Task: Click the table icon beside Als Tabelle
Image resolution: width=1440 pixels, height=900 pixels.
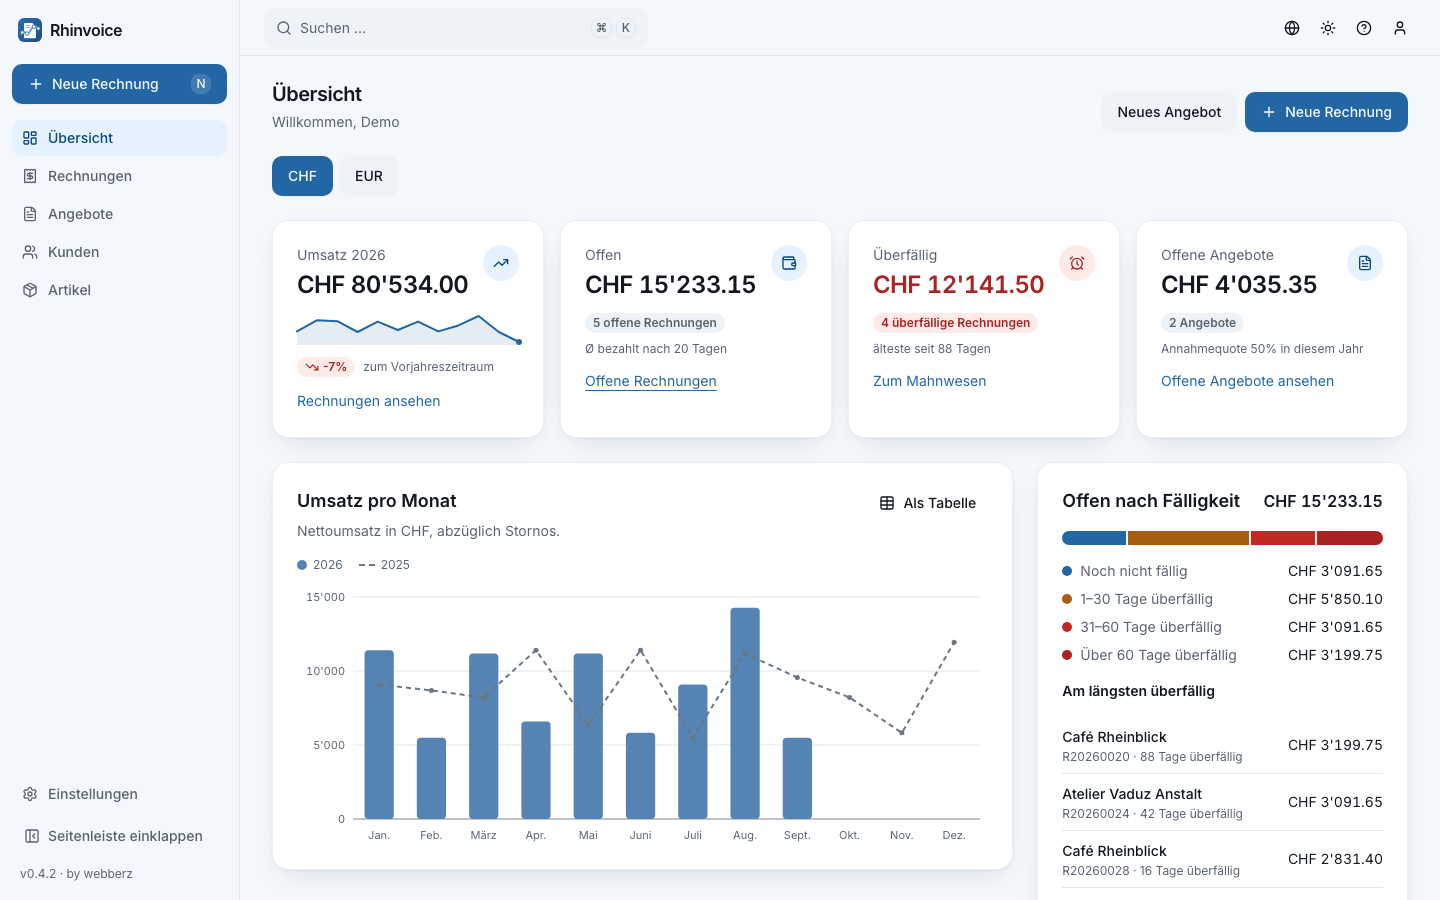Action: click(x=887, y=503)
